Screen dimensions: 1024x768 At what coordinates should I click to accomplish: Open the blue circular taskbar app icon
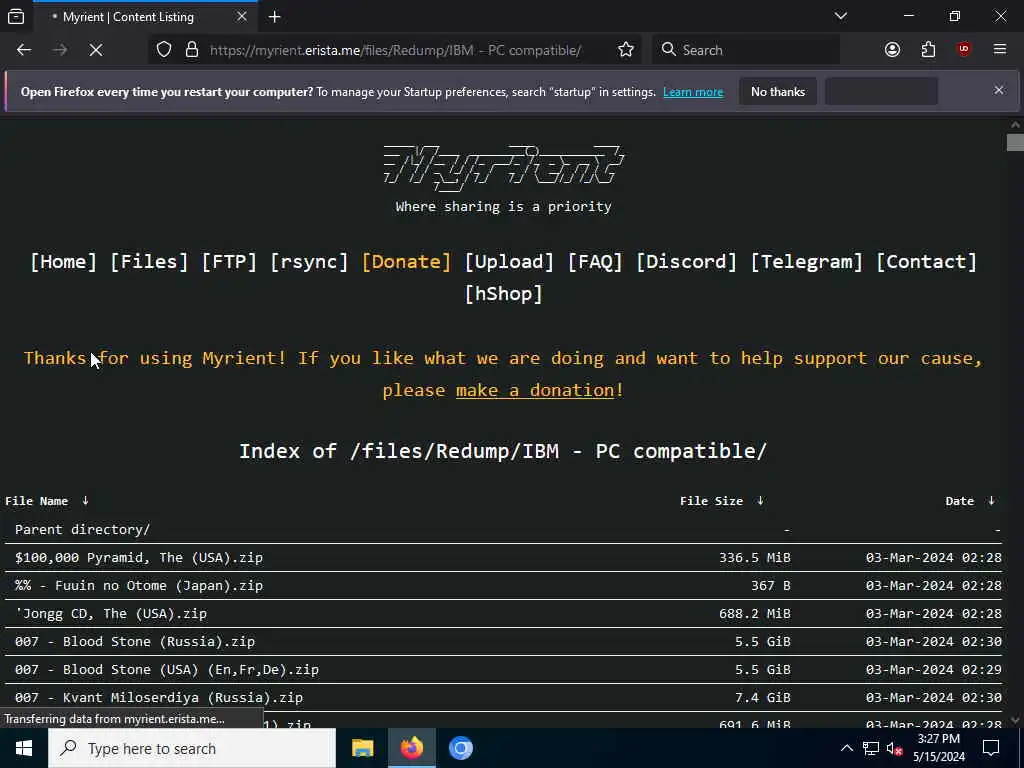click(460, 748)
